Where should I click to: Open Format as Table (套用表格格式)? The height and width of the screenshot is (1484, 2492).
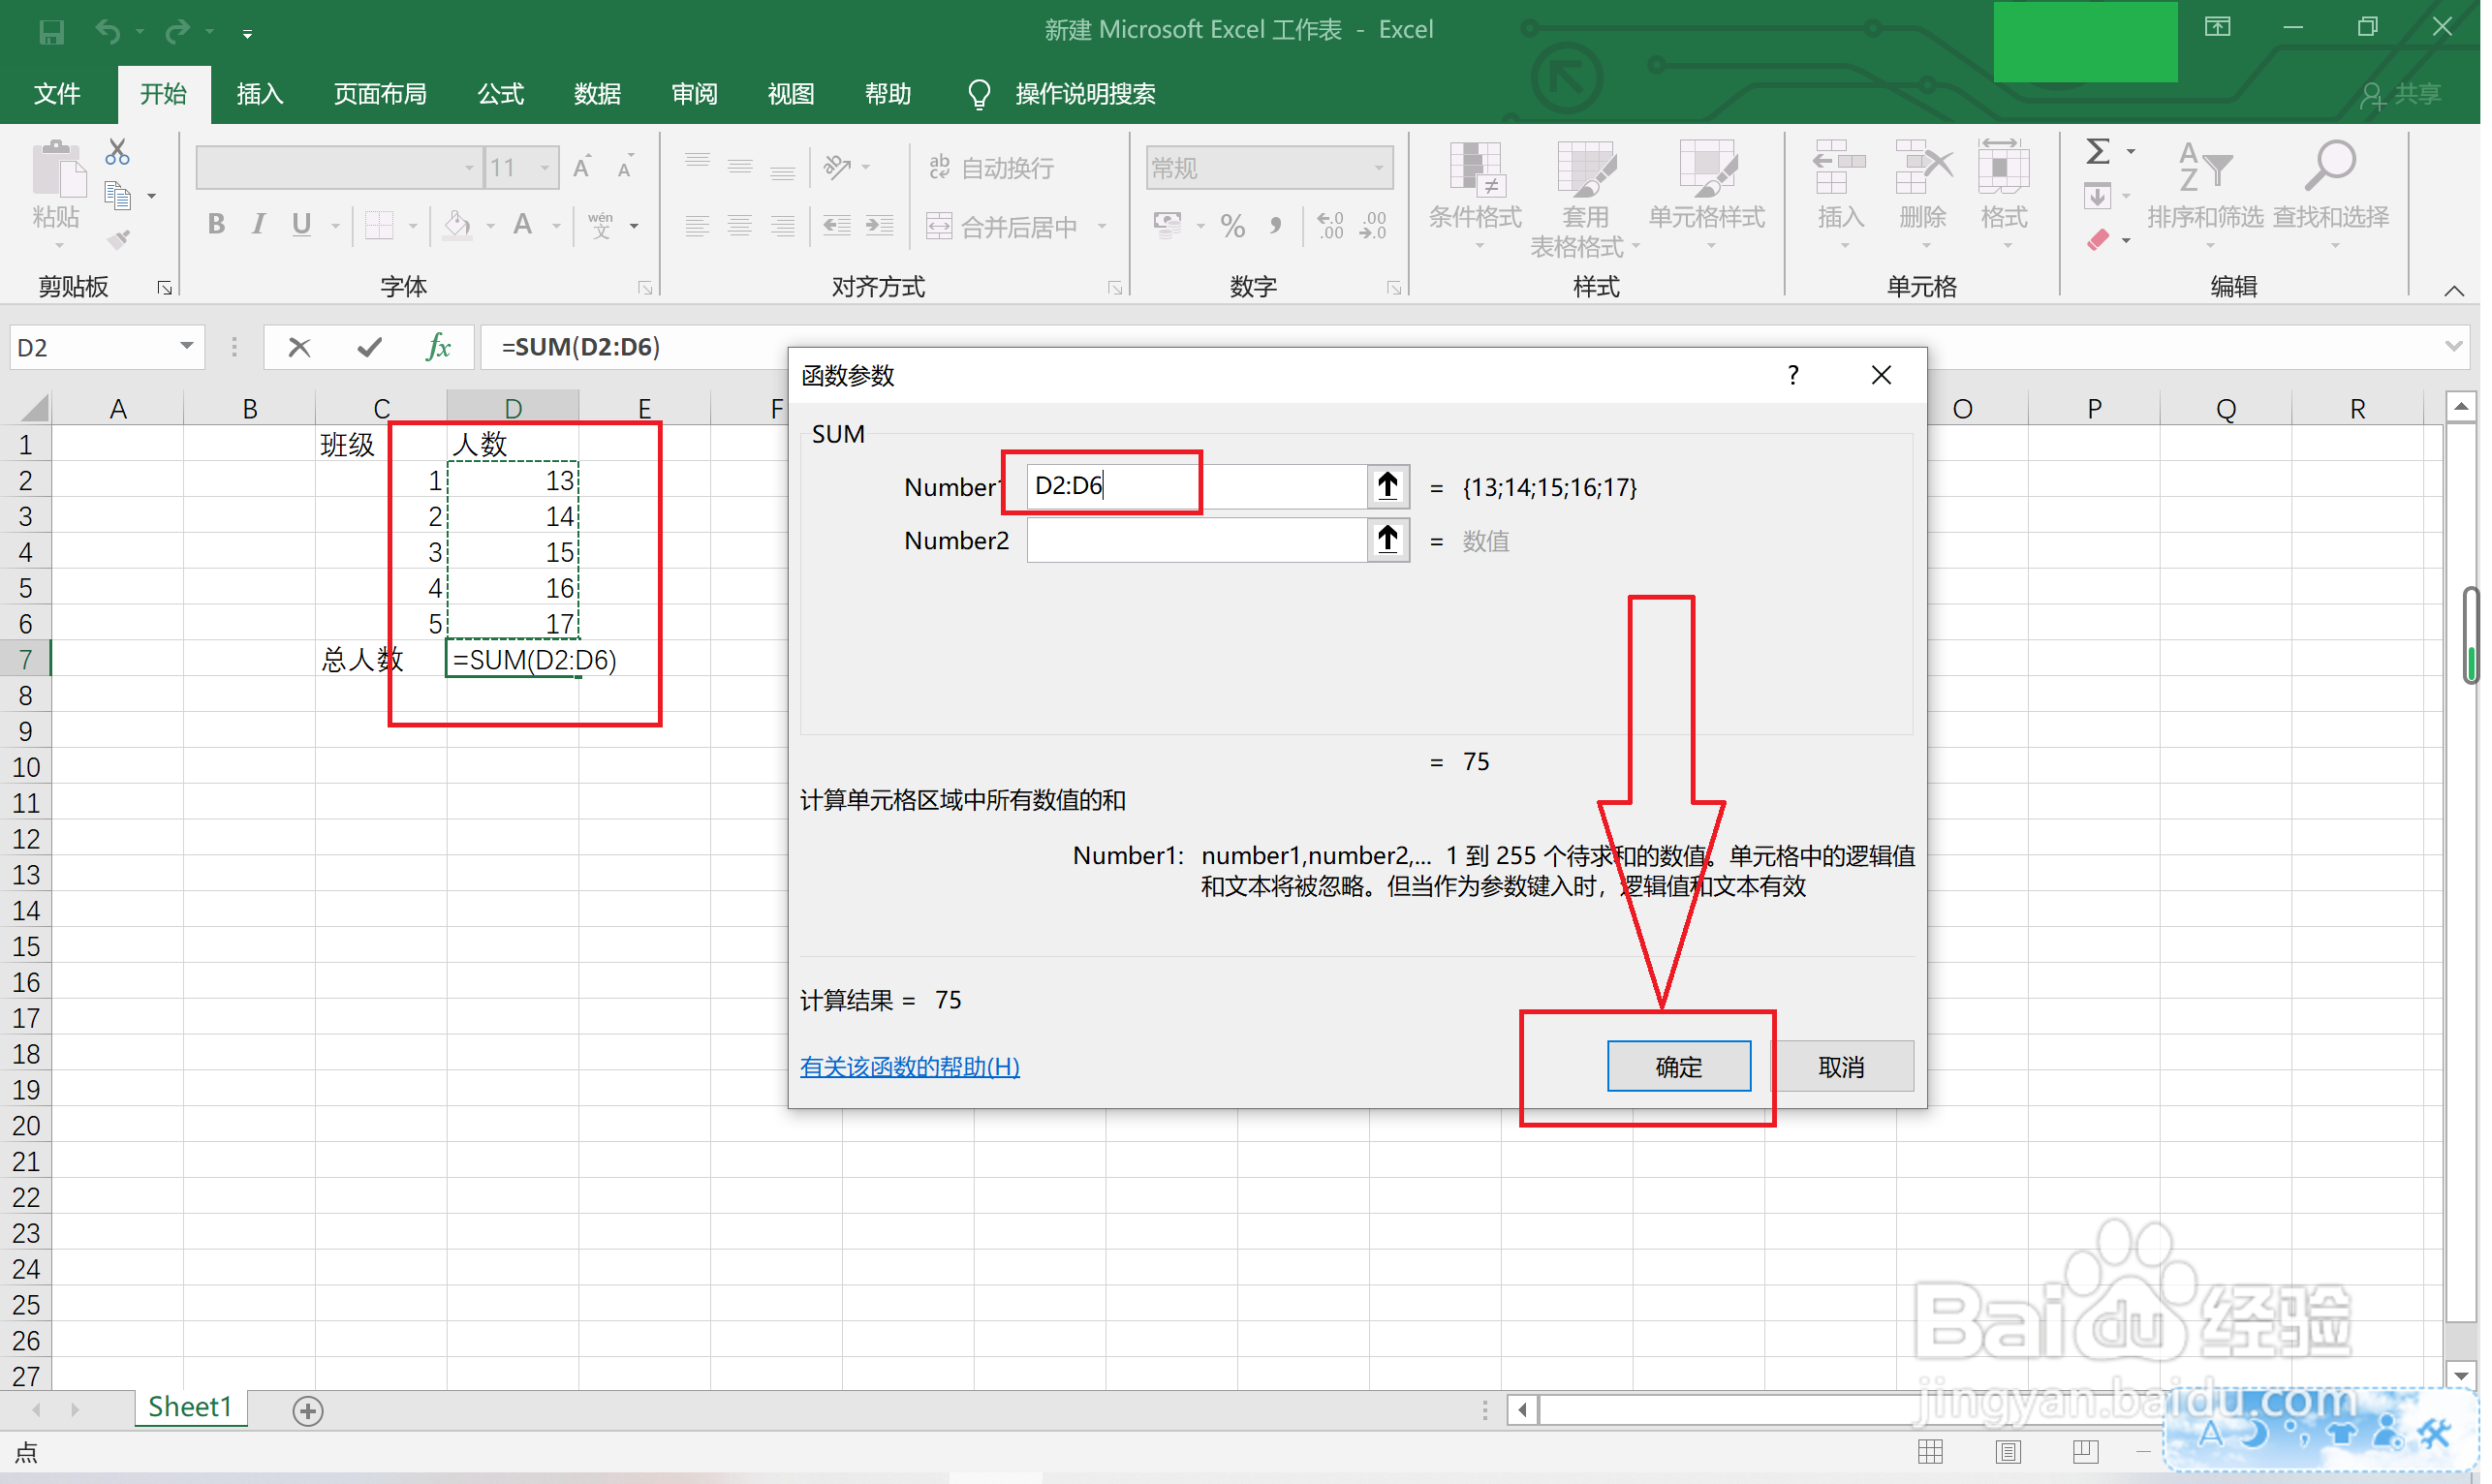[x=1588, y=198]
